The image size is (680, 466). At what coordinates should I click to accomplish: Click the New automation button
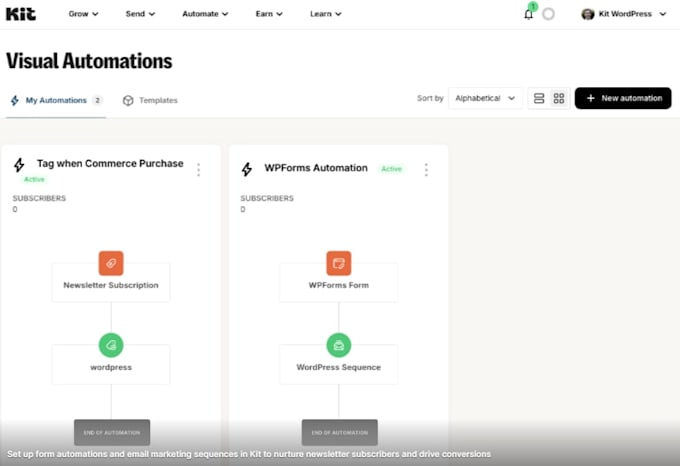point(623,98)
